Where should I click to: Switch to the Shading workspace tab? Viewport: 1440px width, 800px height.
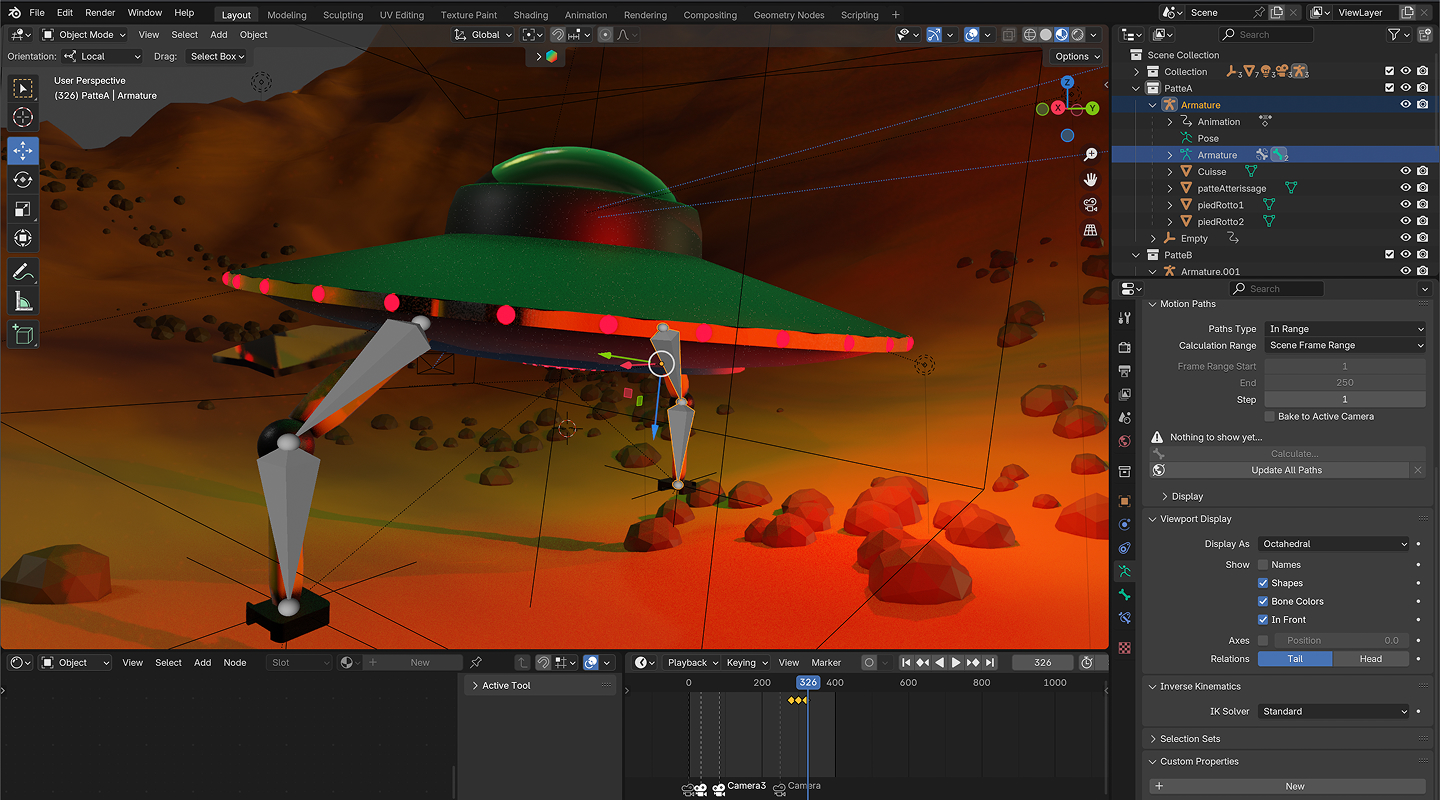tap(531, 15)
